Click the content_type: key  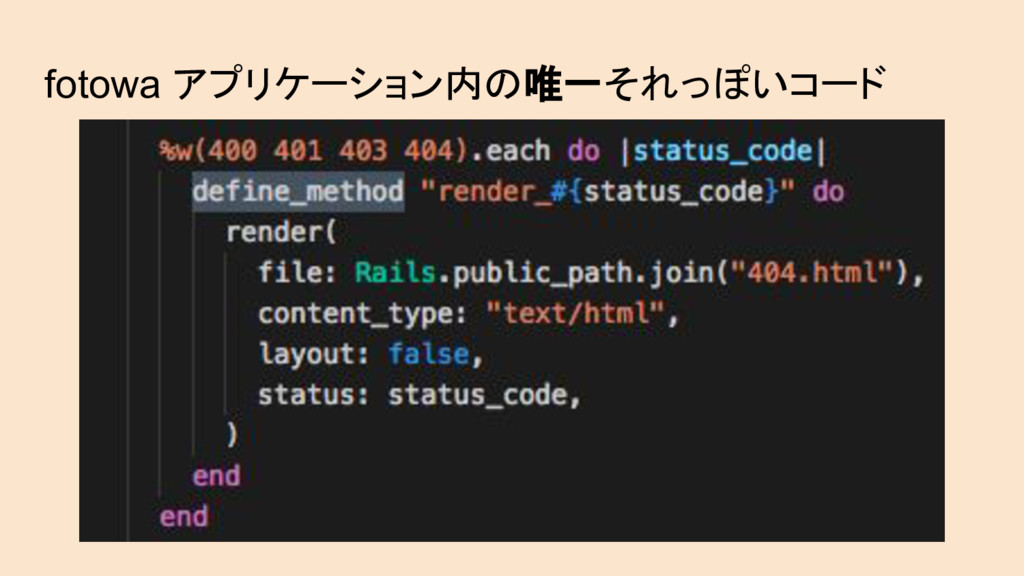pyautogui.click(x=362, y=314)
